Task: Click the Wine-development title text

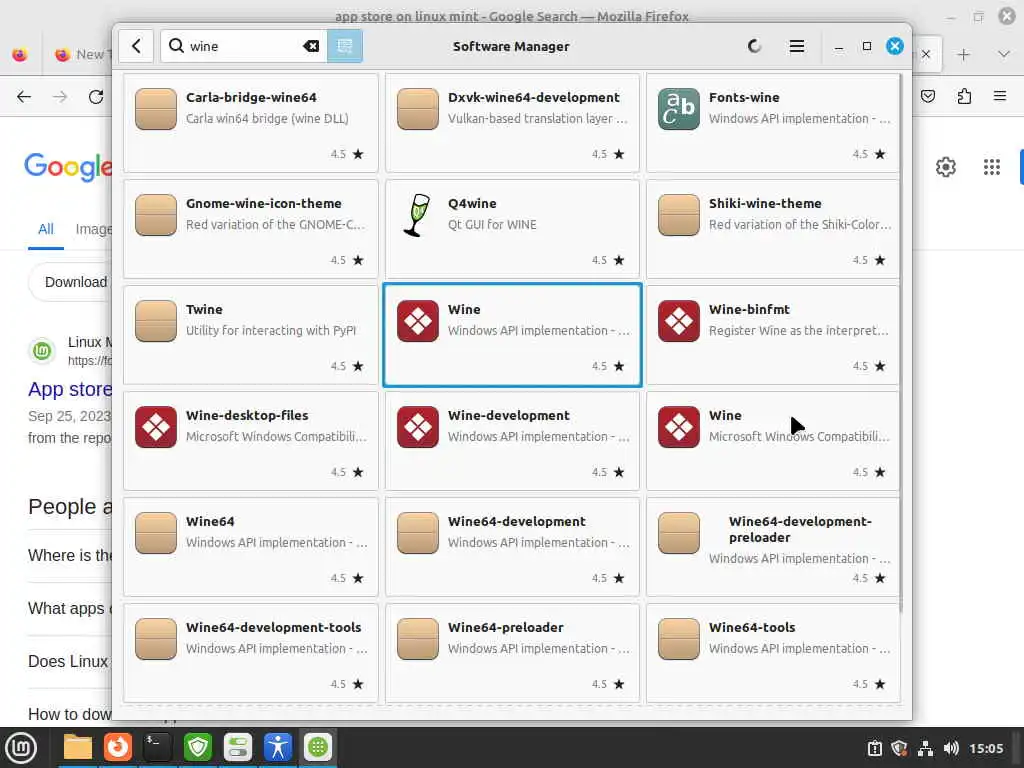Action: click(508, 415)
